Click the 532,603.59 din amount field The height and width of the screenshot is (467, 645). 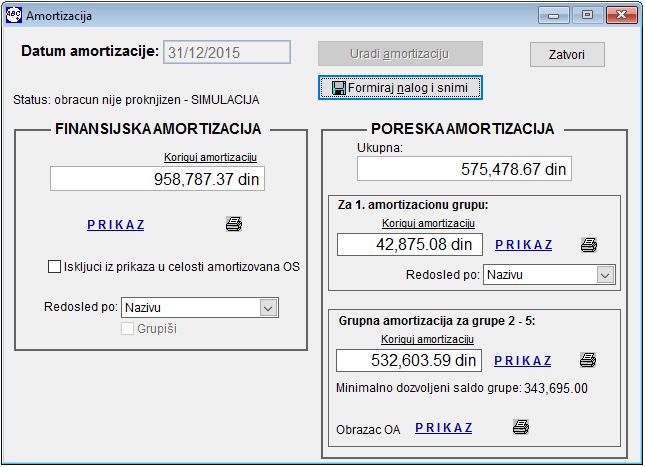[x=409, y=360]
